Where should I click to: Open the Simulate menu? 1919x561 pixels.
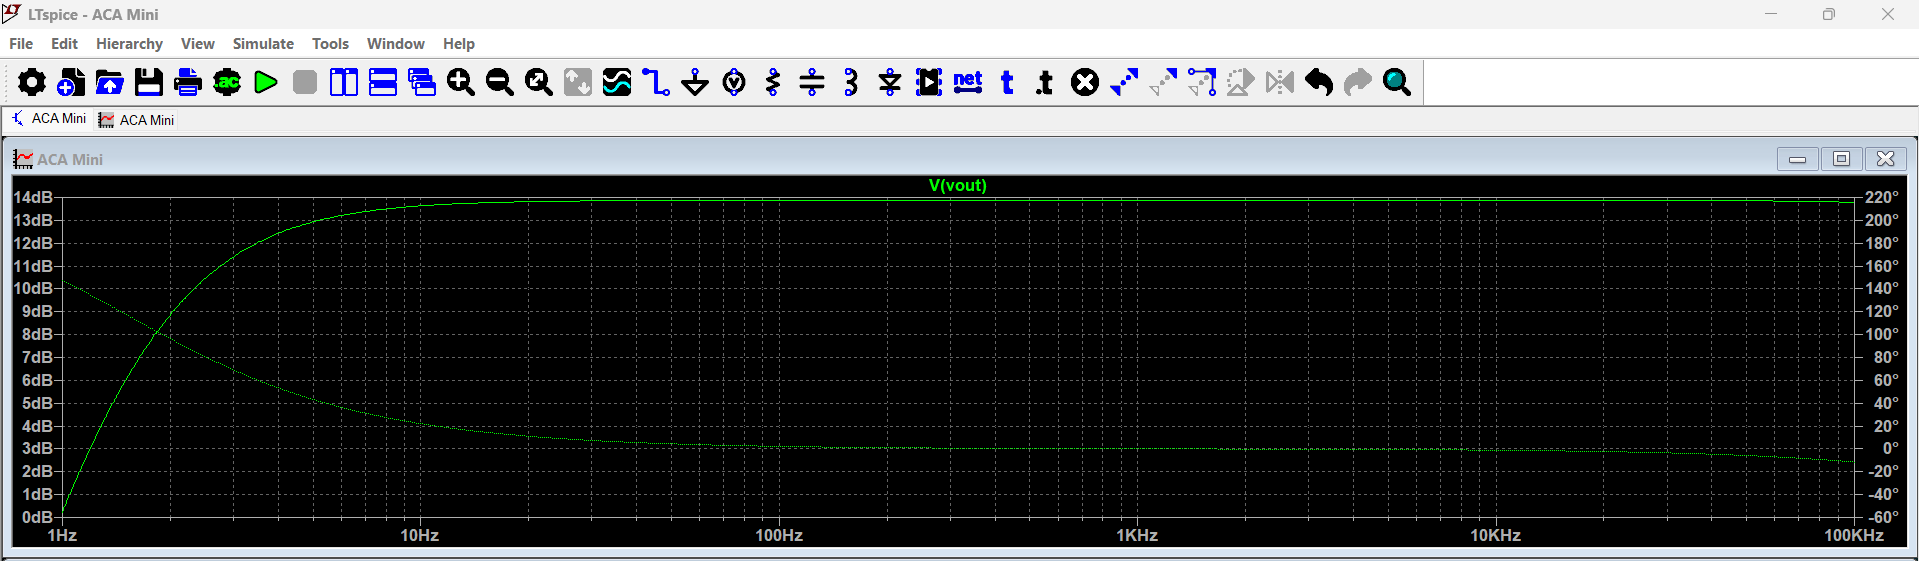263,44
